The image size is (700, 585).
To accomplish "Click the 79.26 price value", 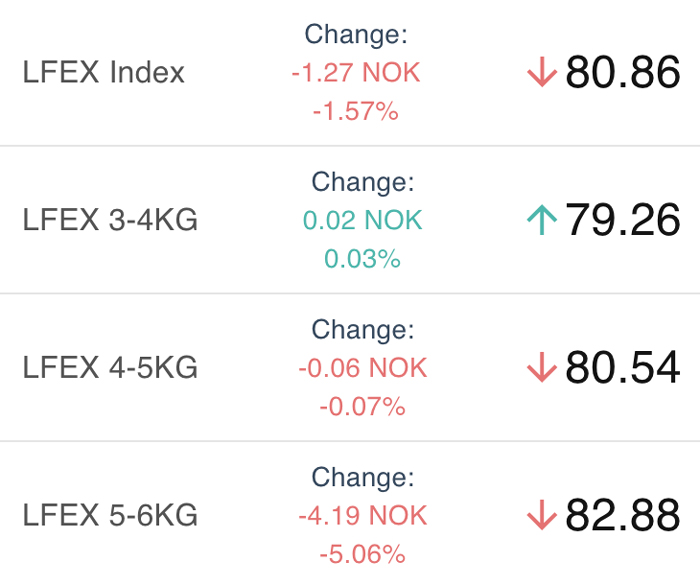I will [x=623, y=220].
